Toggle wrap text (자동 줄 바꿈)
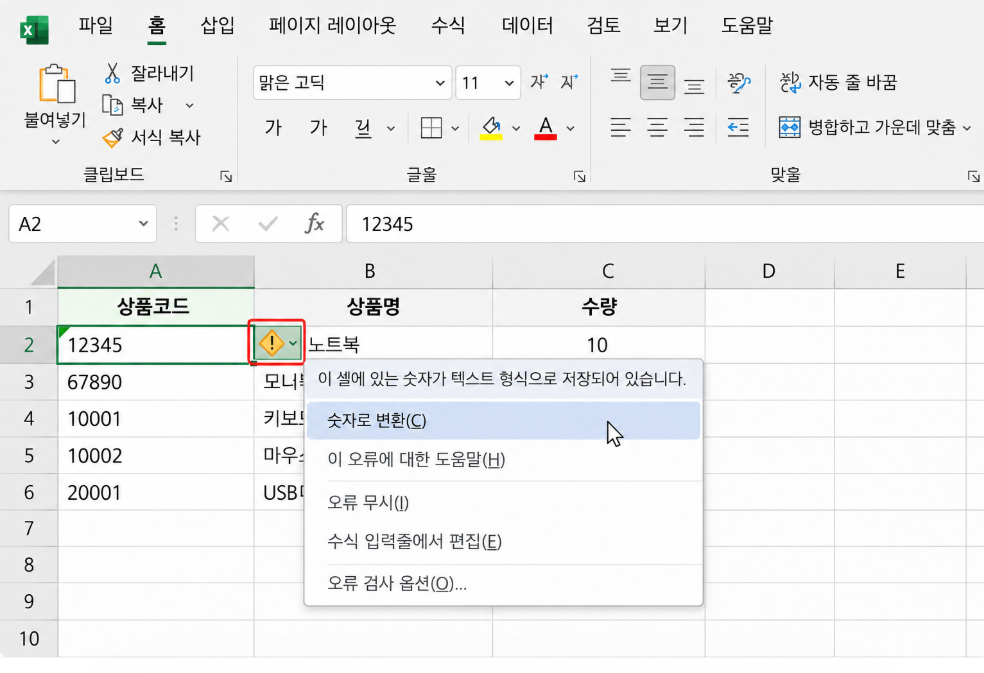This screenshot has height=673, width=984. pos(838,82)
